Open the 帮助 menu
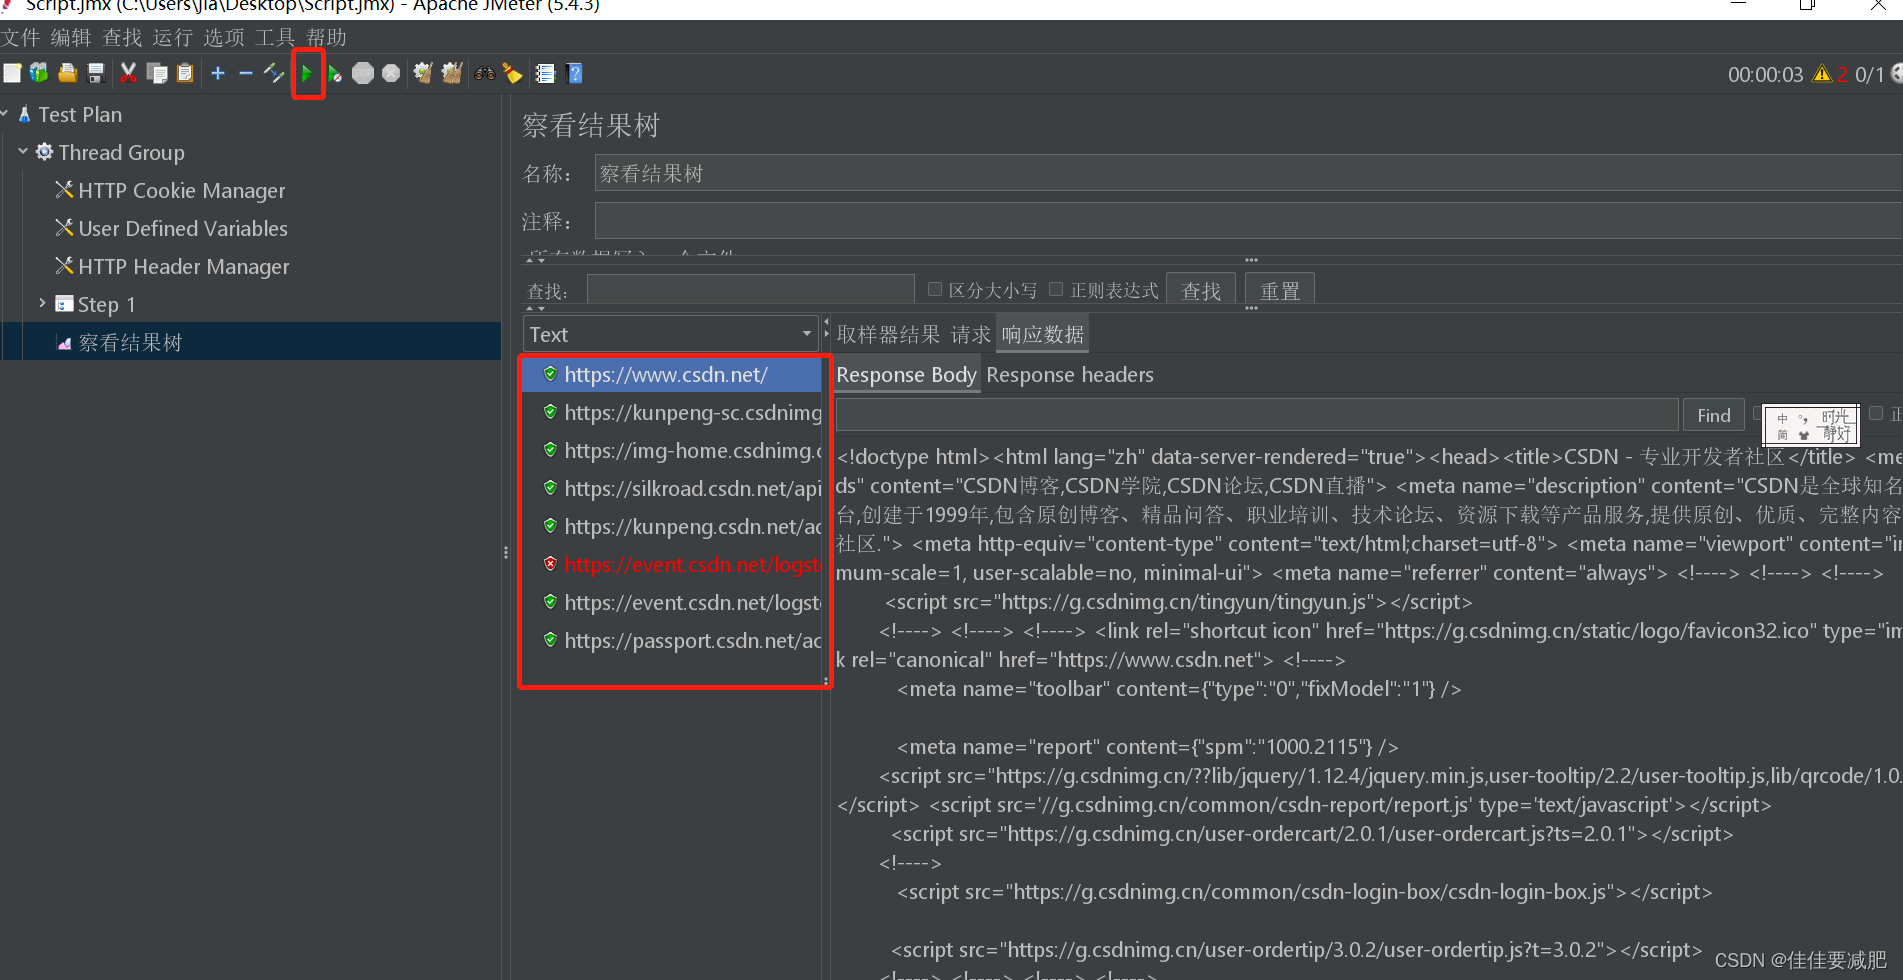Viewport: 1903px width, 980px height. pos(326,37)
